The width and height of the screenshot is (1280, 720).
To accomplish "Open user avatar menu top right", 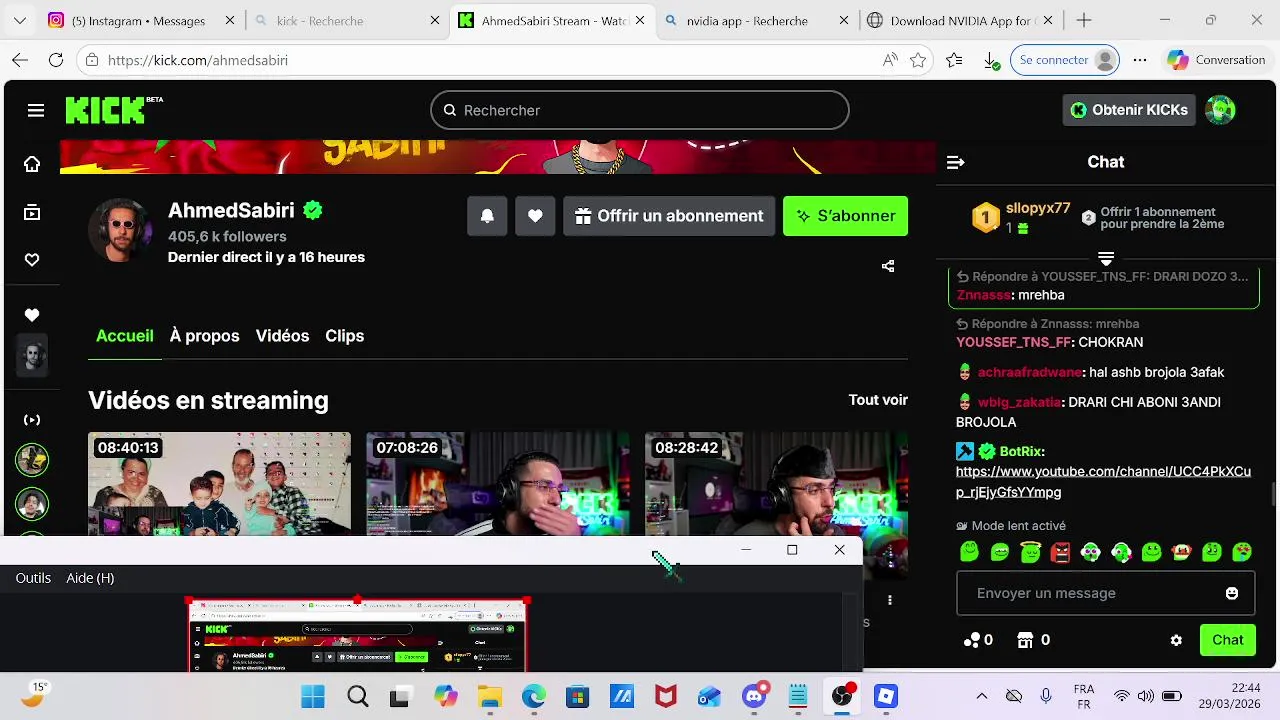I will pos(1220,110).
